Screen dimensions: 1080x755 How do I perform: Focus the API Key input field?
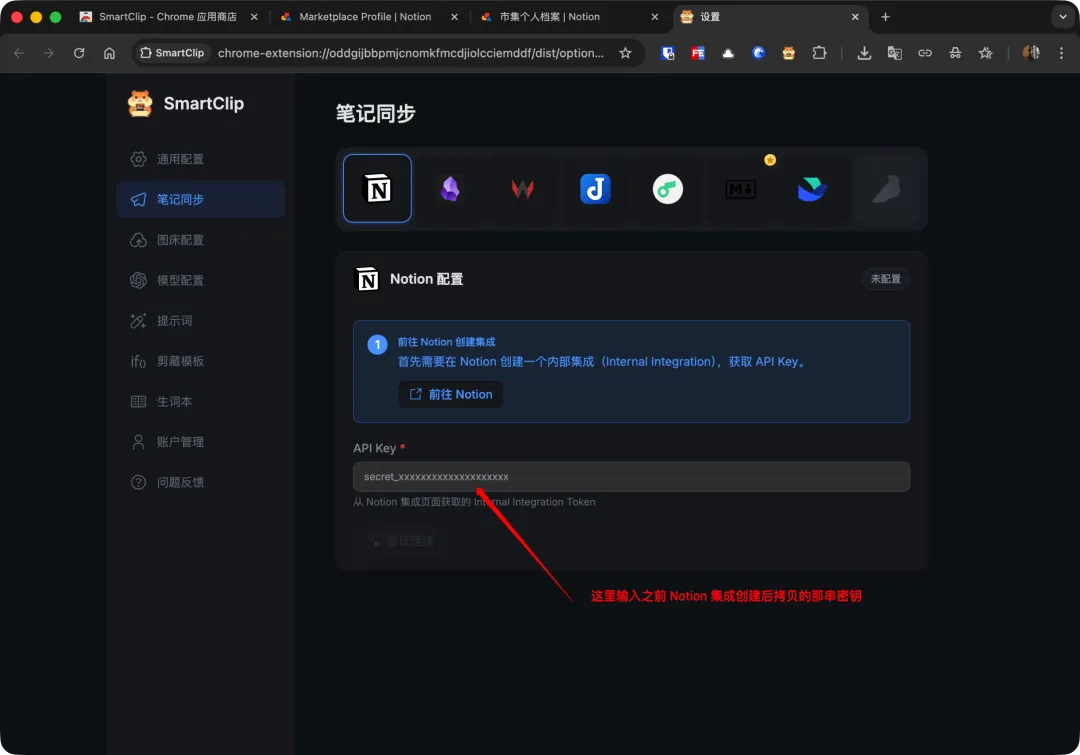coord(631,477)
